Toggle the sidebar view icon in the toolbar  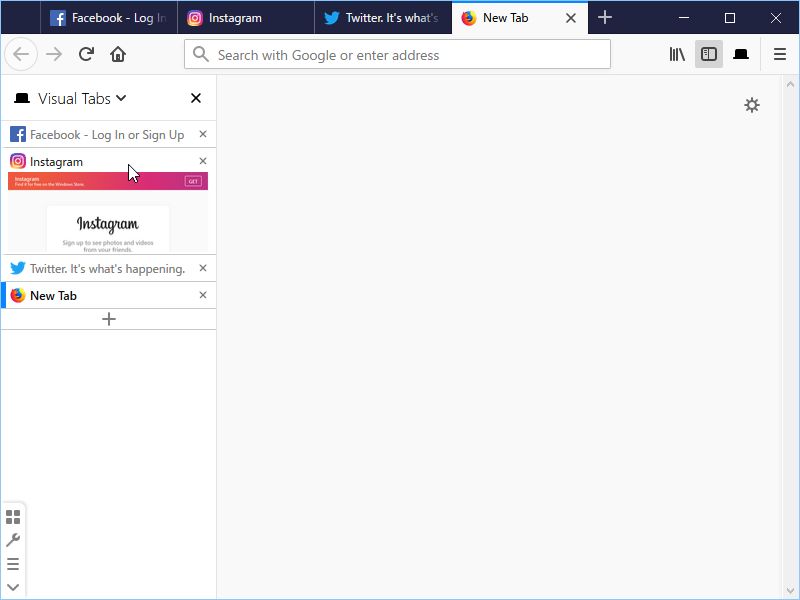pyautogui.click(x=709, y=54)
